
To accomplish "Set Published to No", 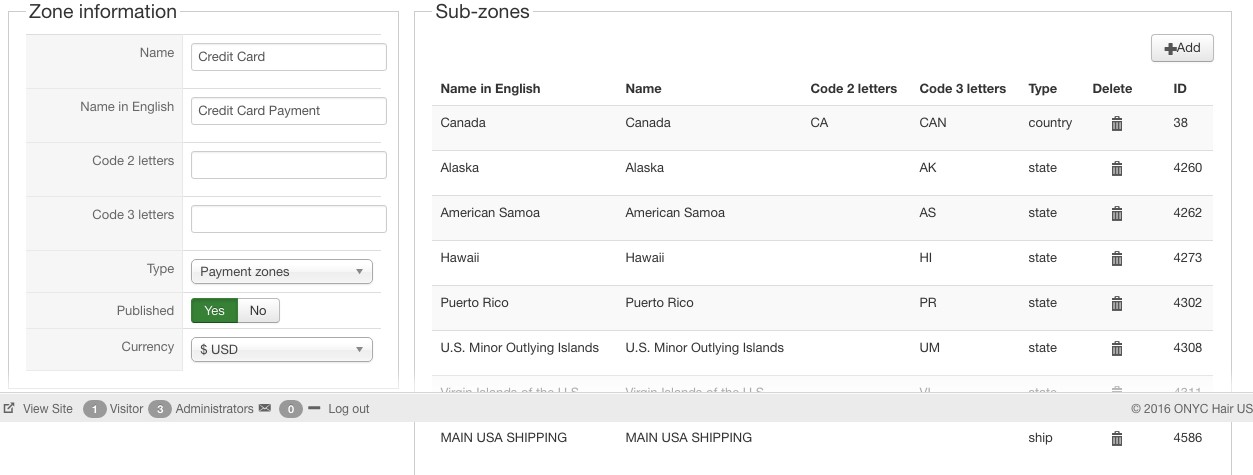I will 258,311.
